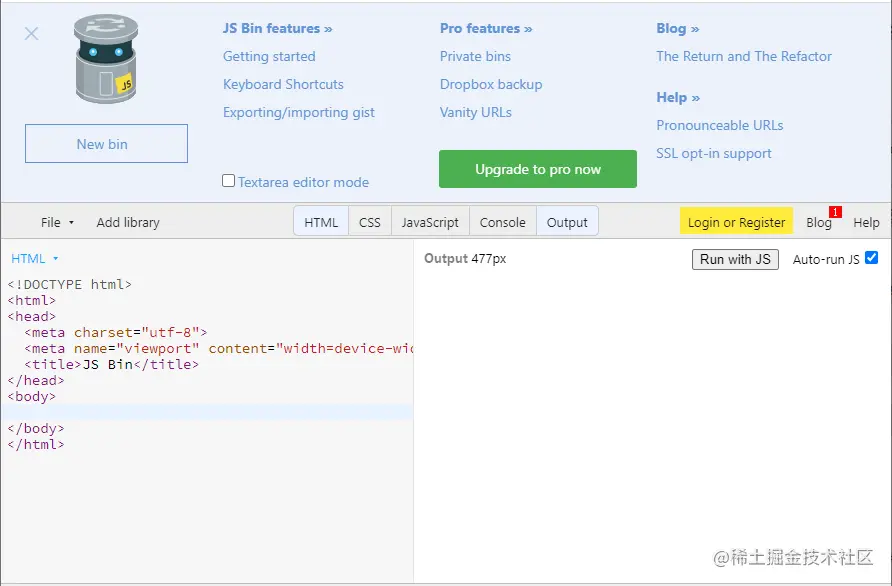Expand the HTML panel language dropdown

click(x=34, y=258)
